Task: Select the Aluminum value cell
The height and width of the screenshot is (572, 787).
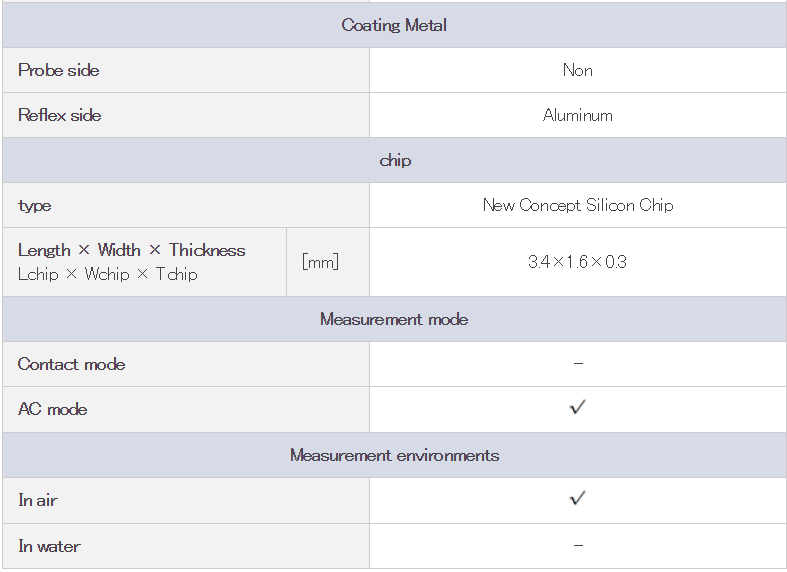Action: pos(577,115)
